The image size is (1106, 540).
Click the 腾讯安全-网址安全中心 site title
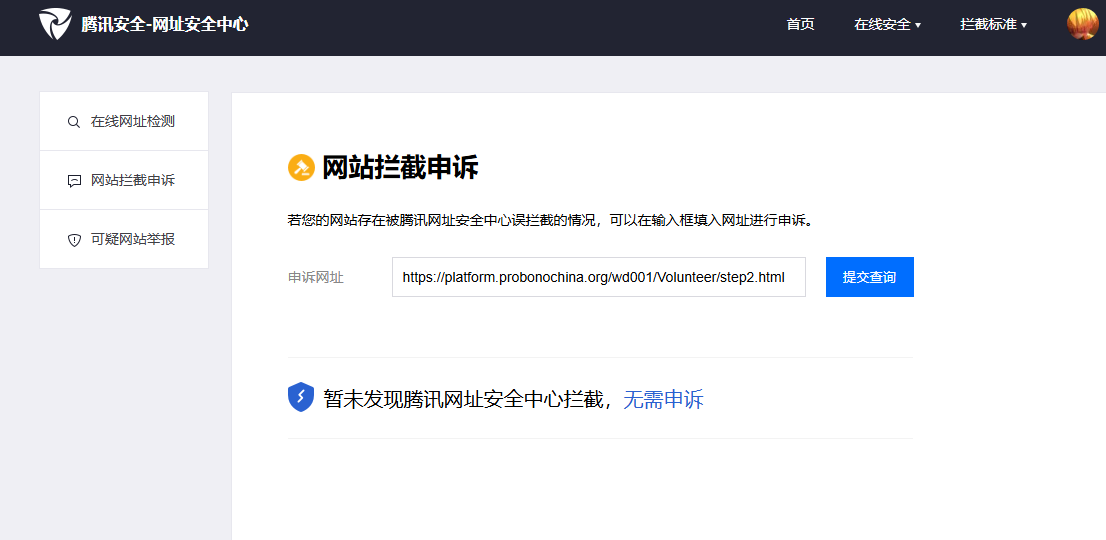coord(164,25)
